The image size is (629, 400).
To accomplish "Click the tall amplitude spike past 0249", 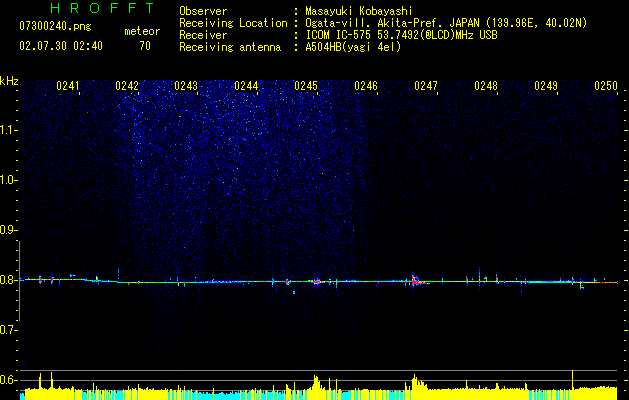I will (572, 380).
